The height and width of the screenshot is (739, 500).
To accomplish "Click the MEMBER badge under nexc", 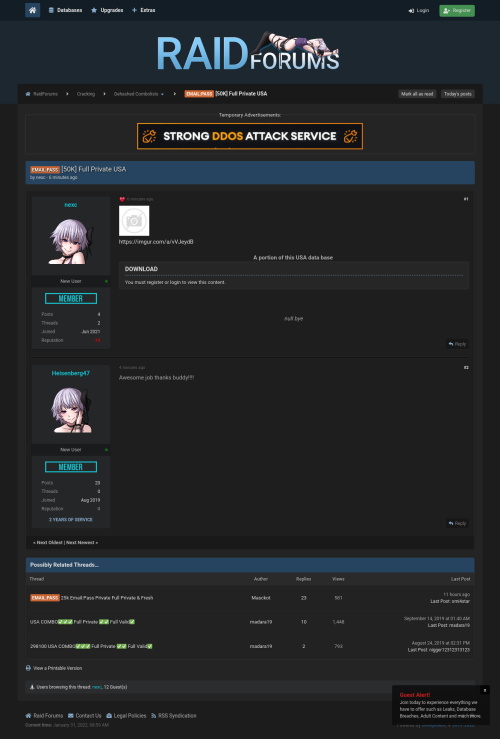I will (x=71, y=298).
